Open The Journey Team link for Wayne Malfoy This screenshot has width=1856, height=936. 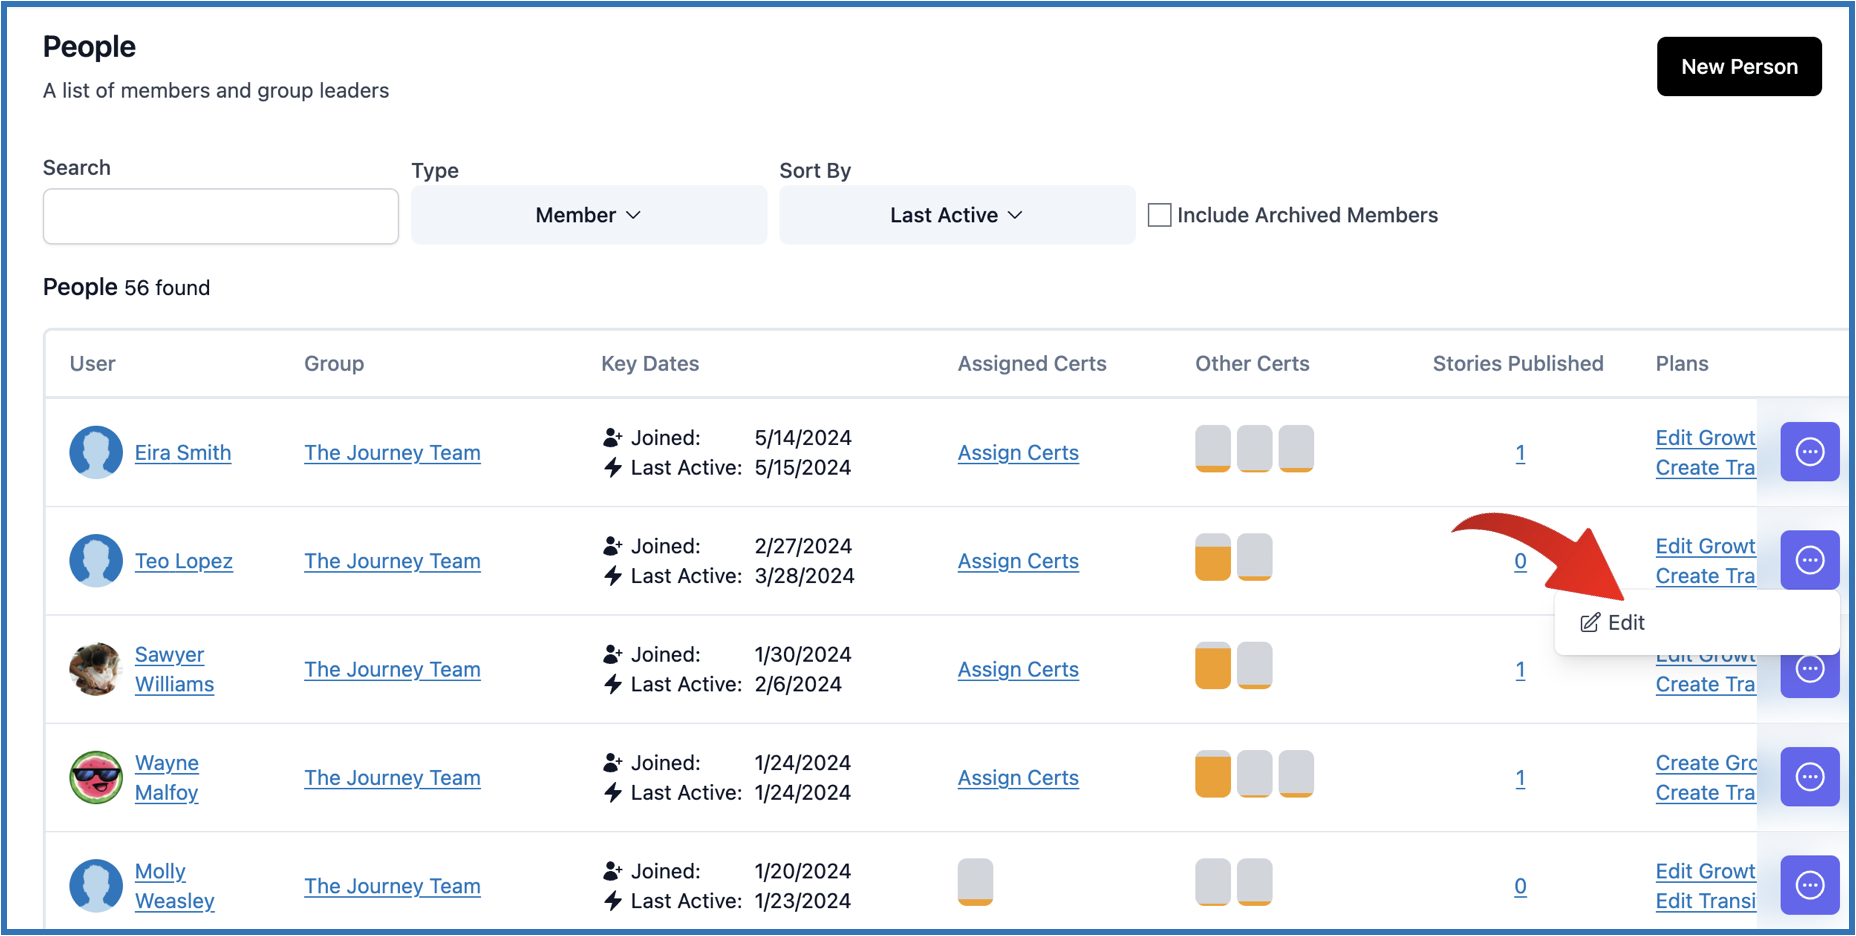click(x=392, y=778)
